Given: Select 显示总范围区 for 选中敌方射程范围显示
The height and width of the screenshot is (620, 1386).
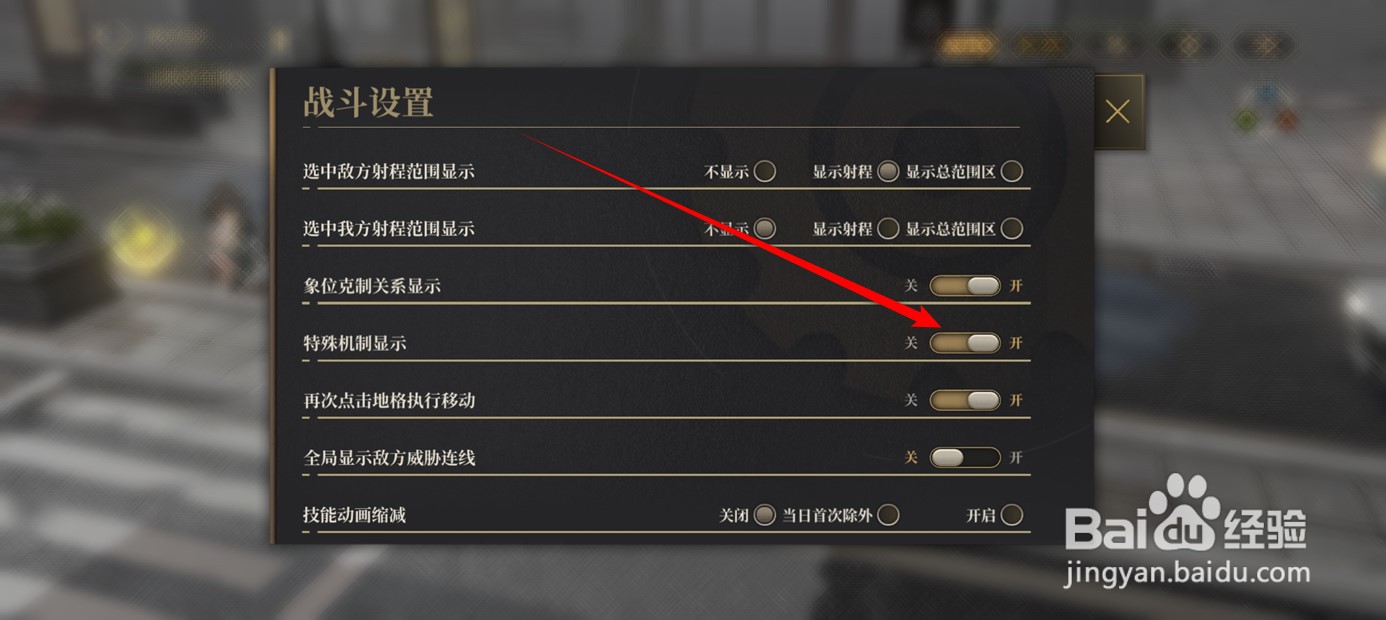Looking at the screenshot, I should [1012, 171].
